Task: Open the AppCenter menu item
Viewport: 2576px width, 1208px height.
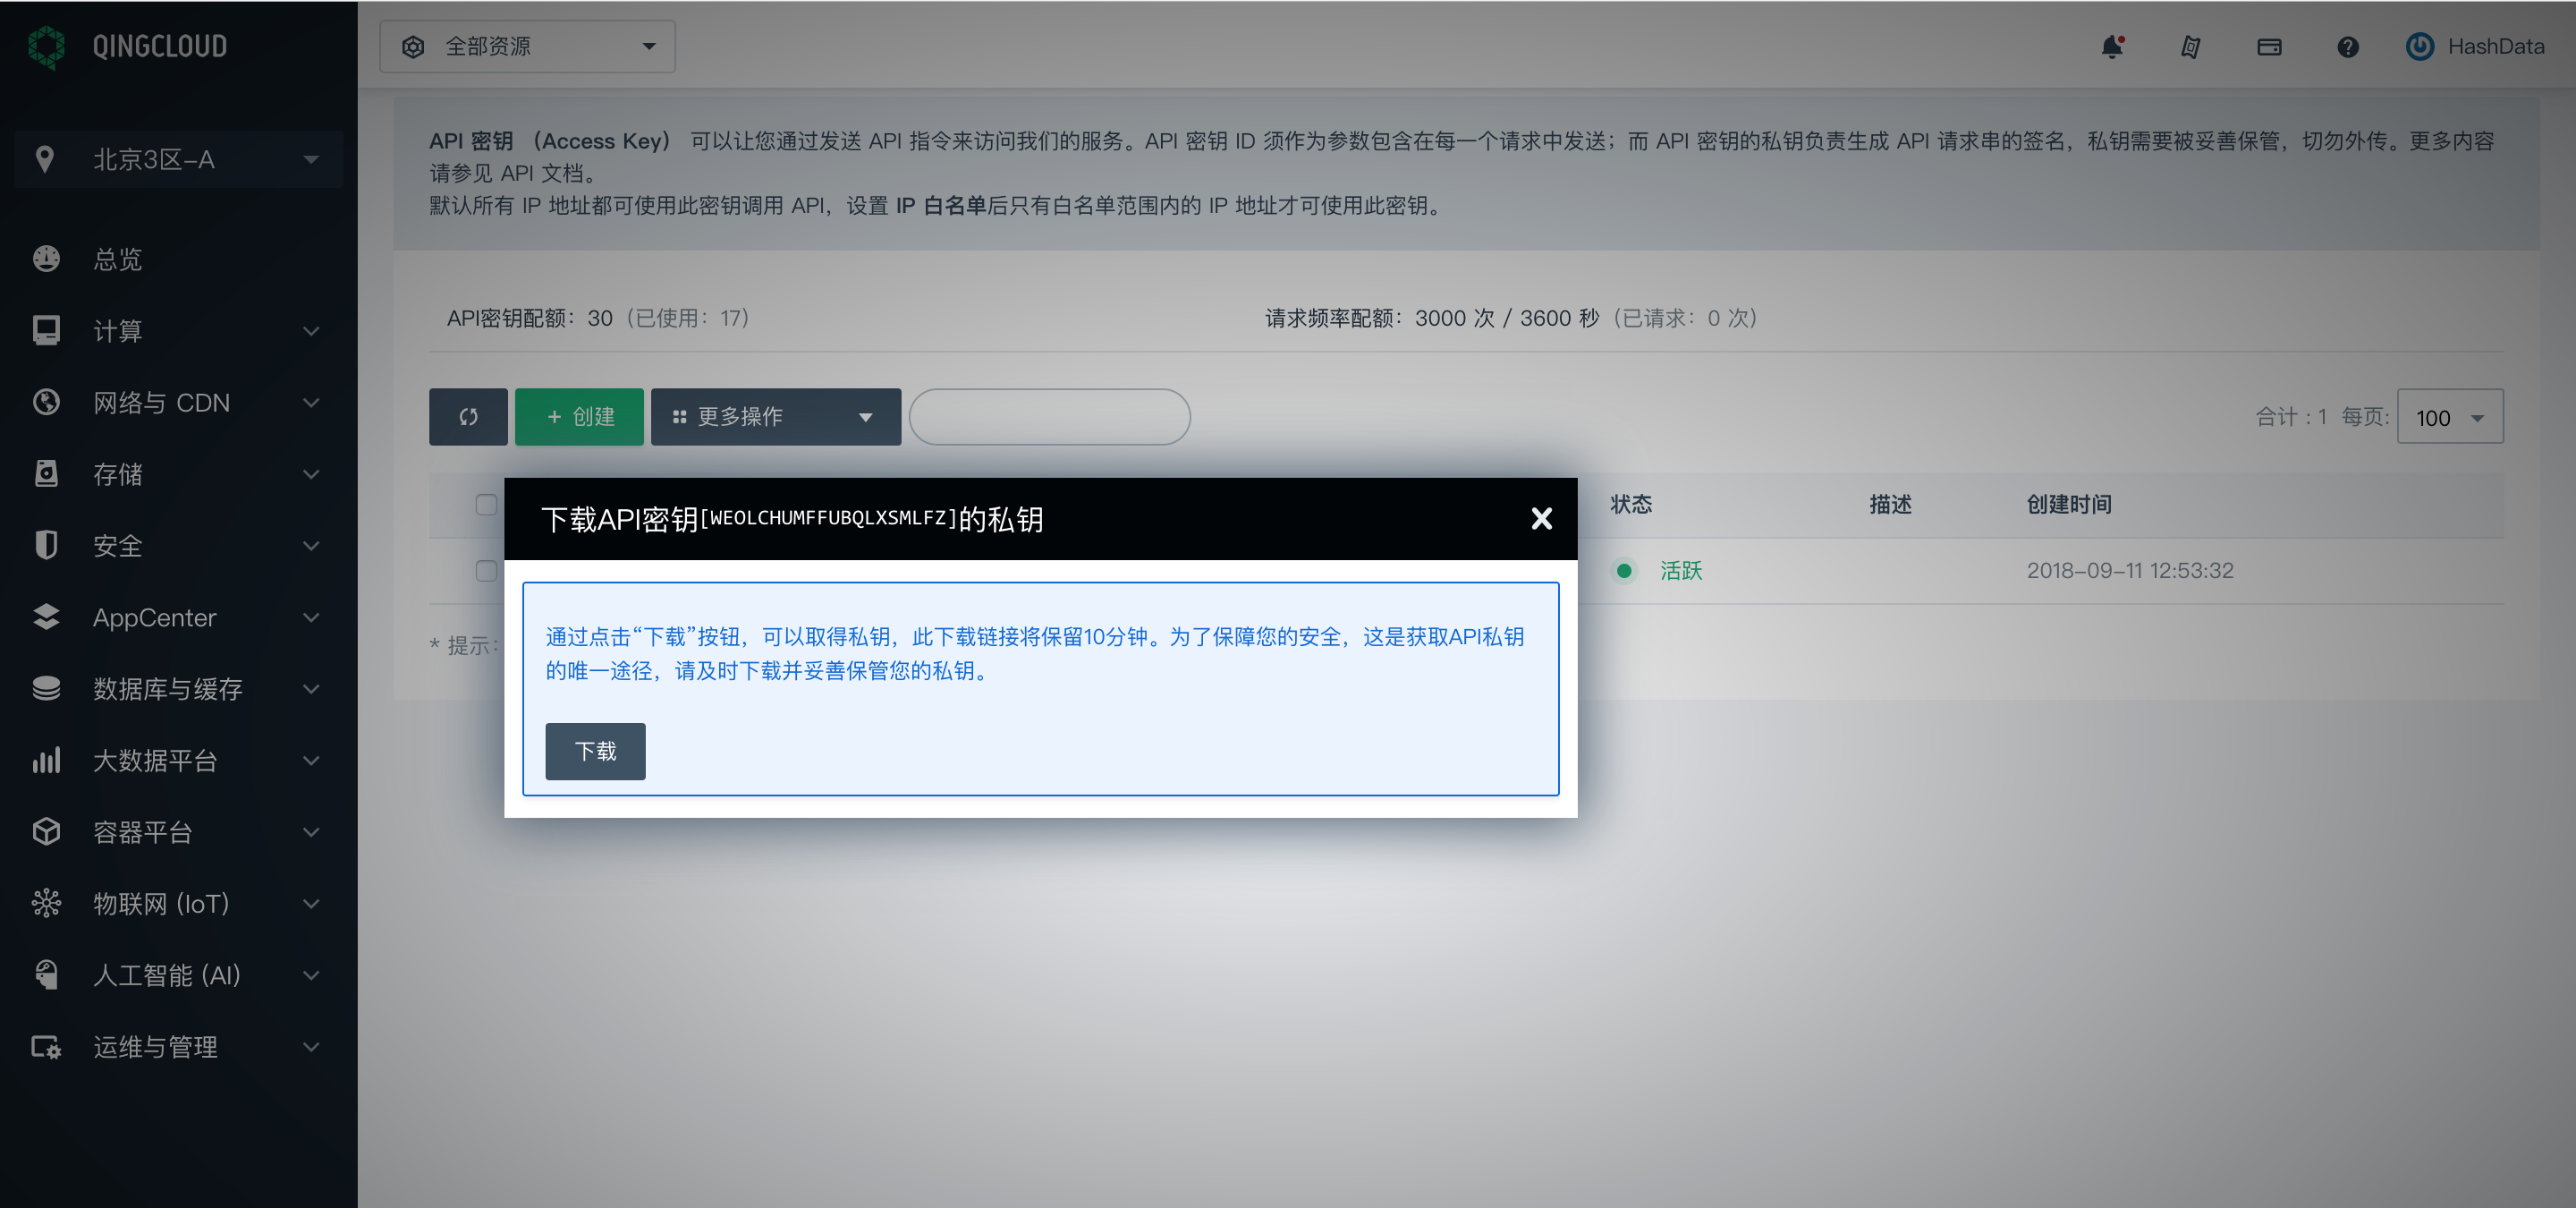Action: coord(179,618)
